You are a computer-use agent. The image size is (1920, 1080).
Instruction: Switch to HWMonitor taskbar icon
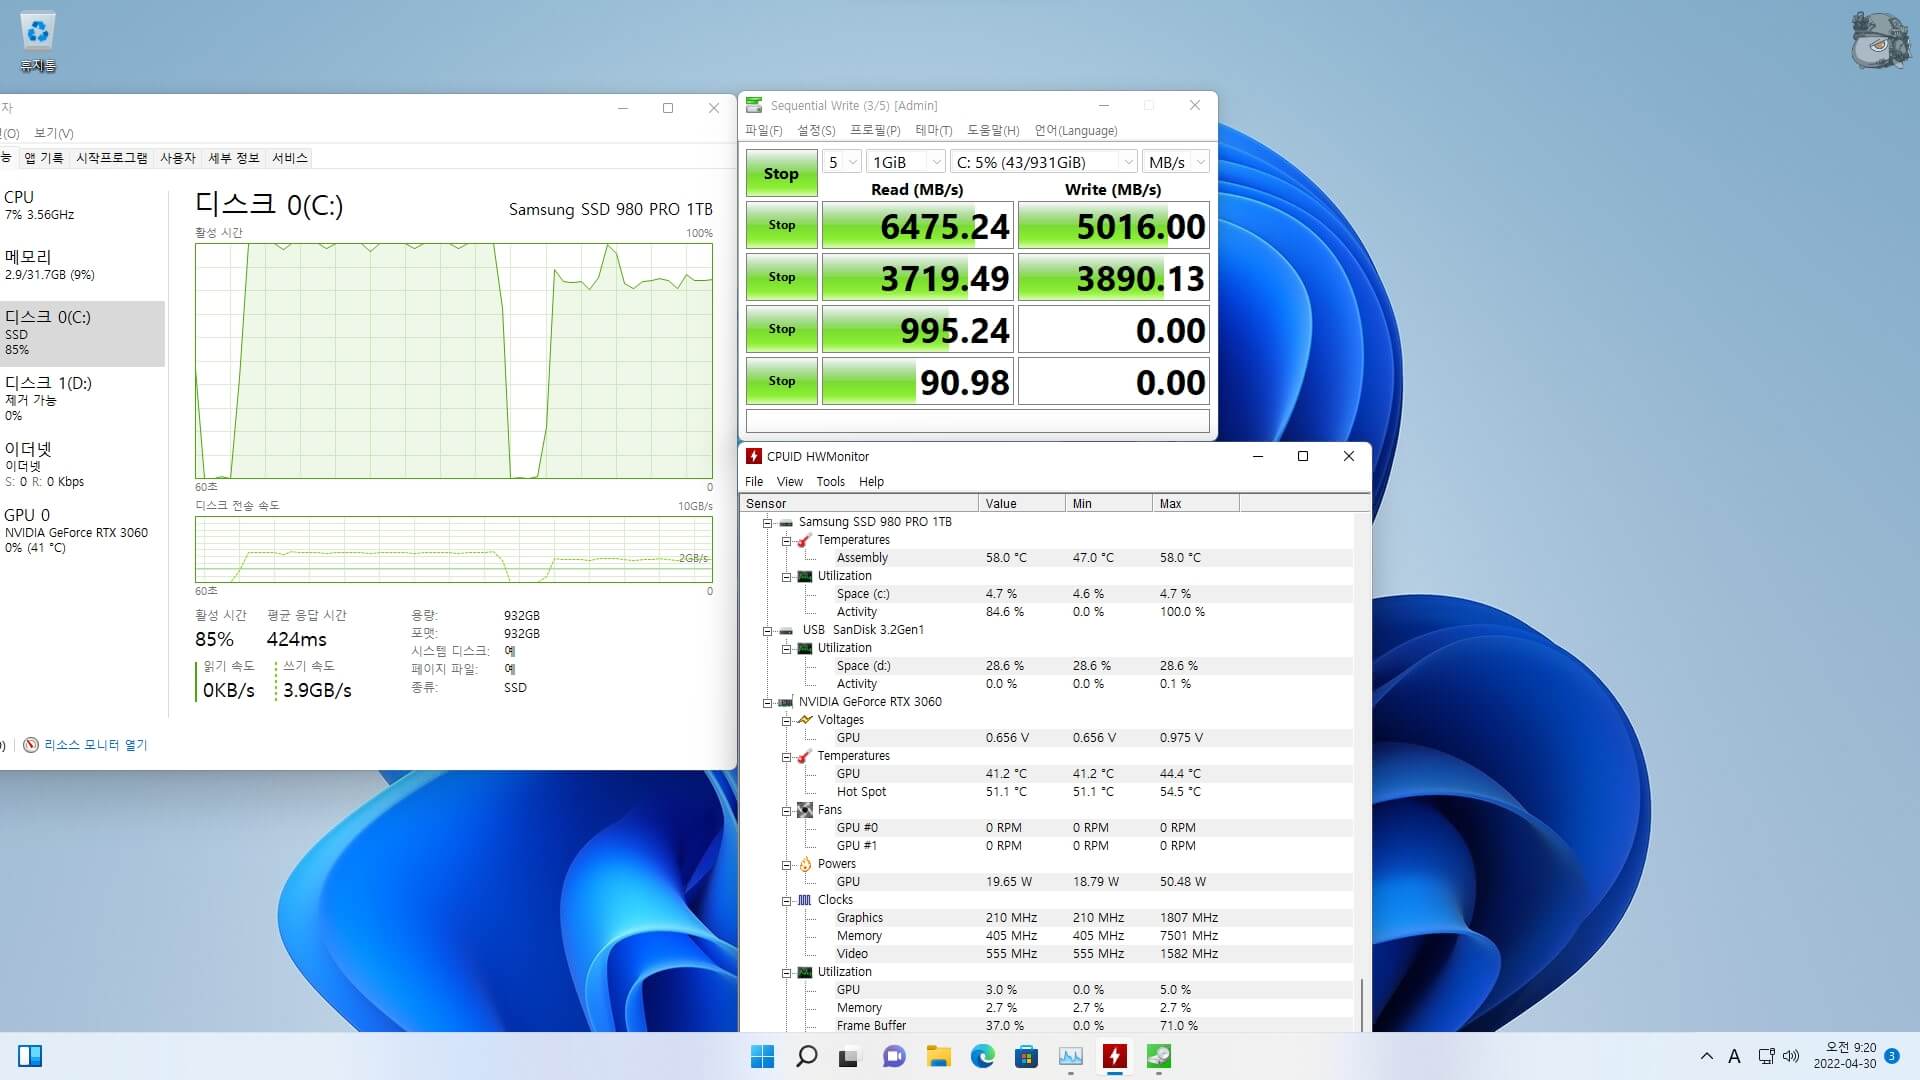pyautogui.click(x=1114, y=1056)
